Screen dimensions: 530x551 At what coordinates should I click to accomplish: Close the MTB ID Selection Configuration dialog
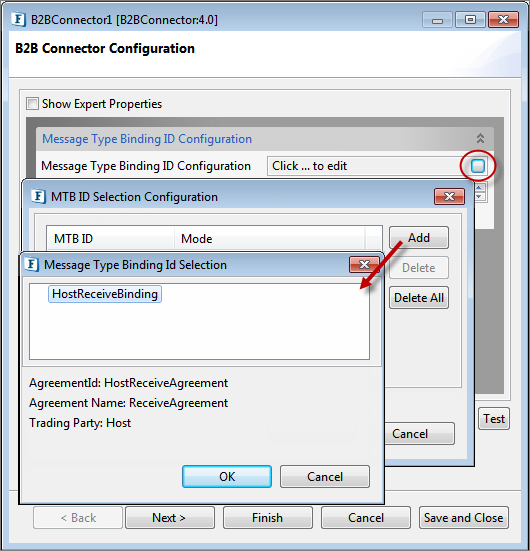tap(450, 196)
